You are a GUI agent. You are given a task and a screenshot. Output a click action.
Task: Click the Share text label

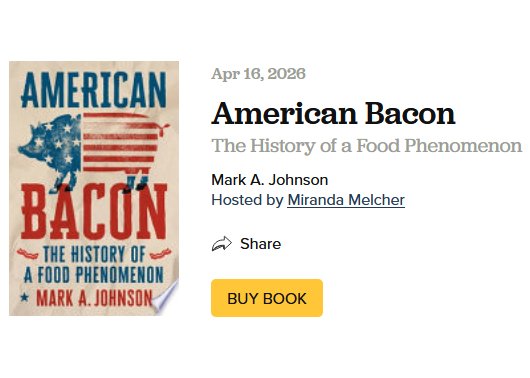click(x=260, y=244)
